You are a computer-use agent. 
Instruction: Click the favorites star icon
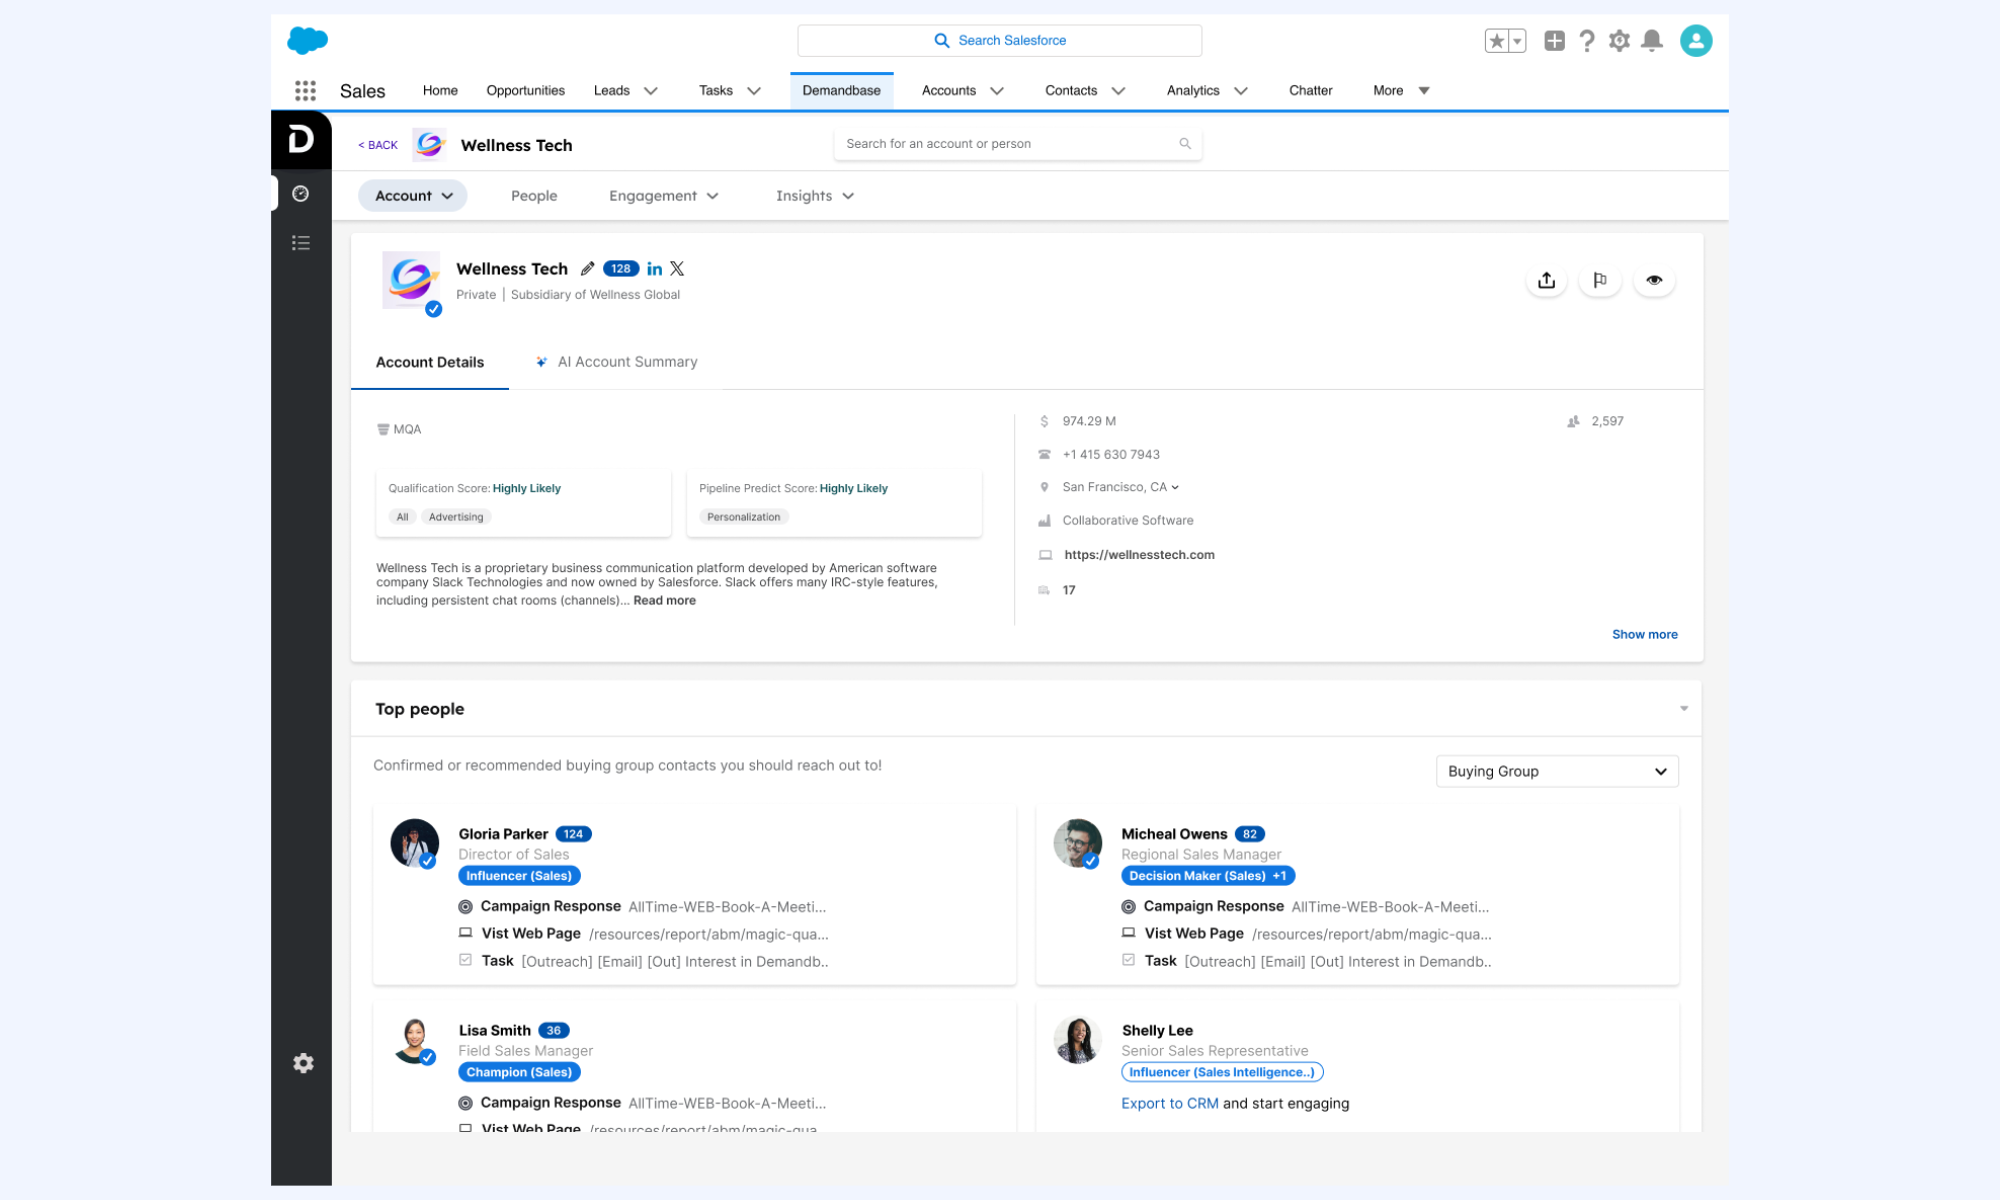(x=1496, y=41)
